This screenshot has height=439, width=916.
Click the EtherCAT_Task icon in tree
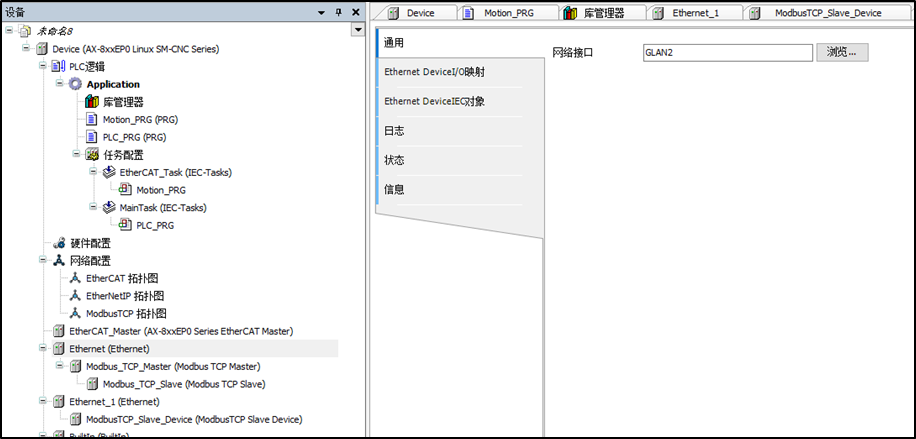109,173
